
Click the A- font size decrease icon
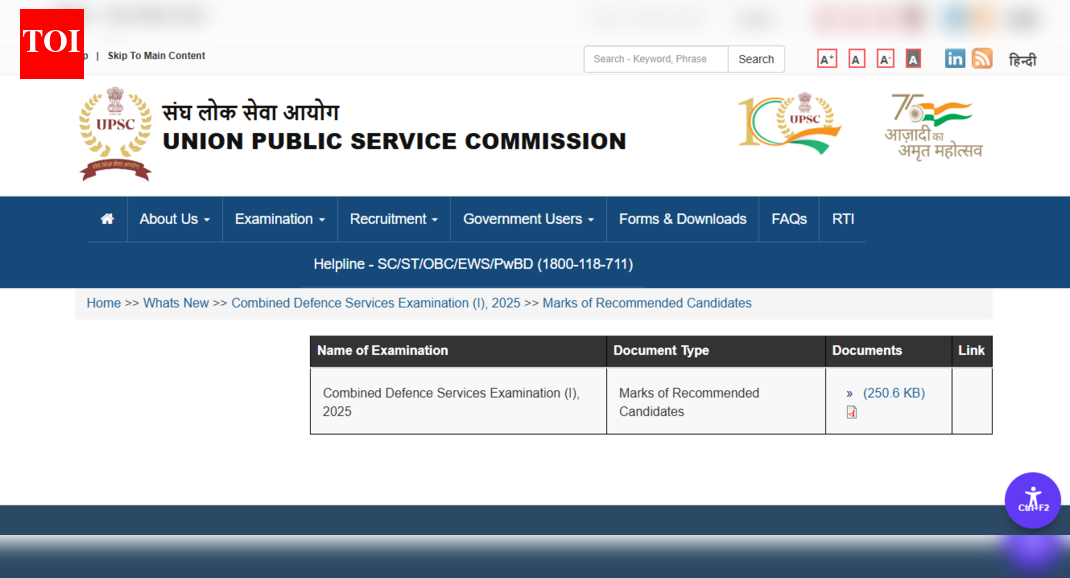pyautogui.click(x=884, y=59)
